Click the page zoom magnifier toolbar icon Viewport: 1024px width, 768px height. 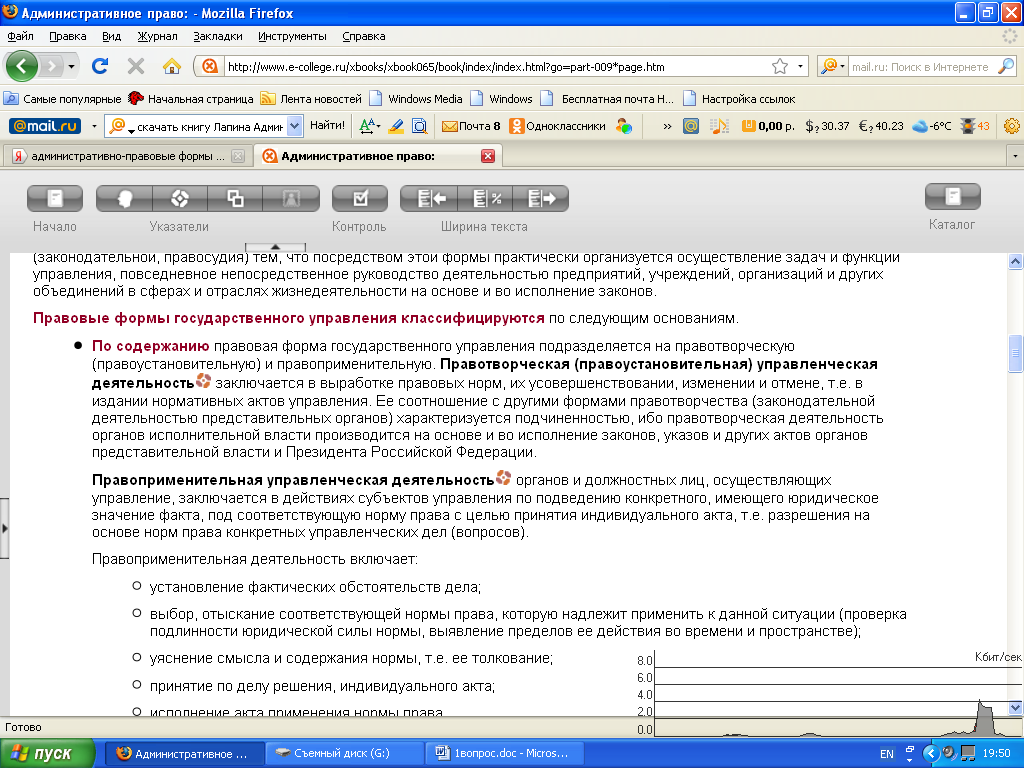[x=419, y=126]
